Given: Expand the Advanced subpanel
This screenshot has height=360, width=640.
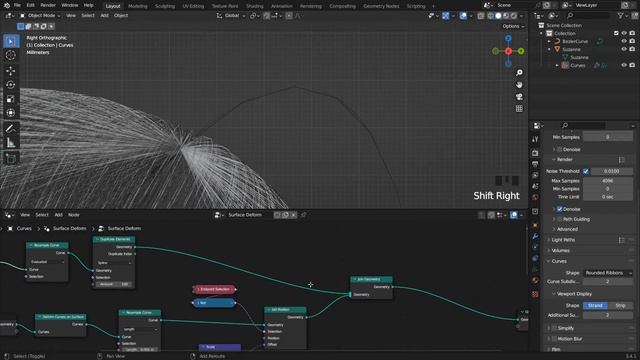Looking at the screenshot, I should click(567, 229).
